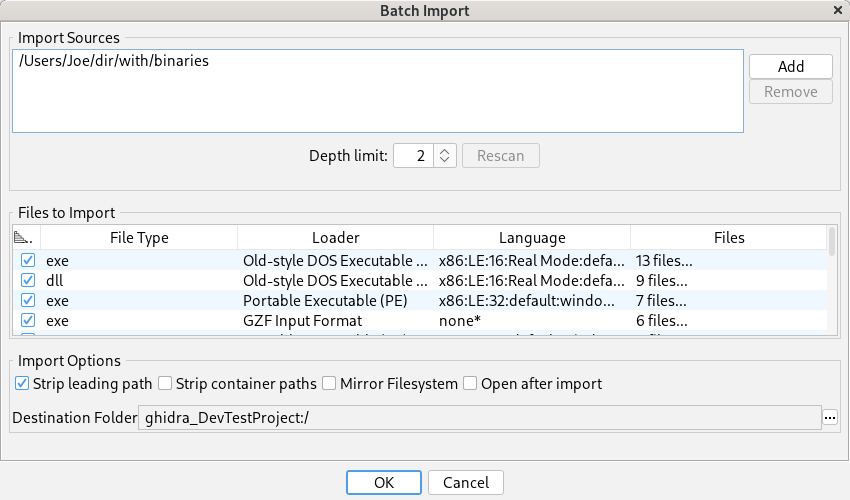The height and width of the screenshot is (500, 850).
Task: Disable Strip leading path option
Action: coord(22,384)
